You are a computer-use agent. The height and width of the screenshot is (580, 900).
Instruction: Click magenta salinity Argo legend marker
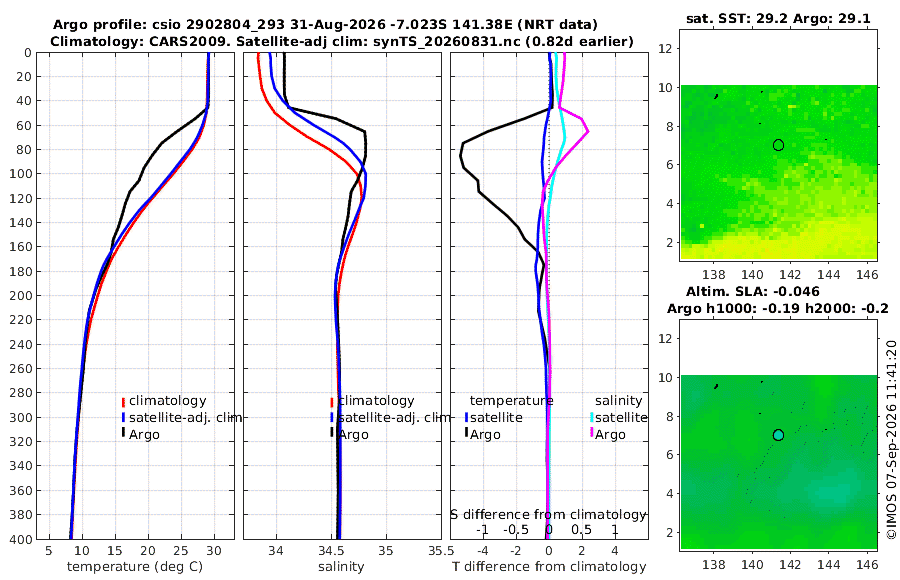591,433
